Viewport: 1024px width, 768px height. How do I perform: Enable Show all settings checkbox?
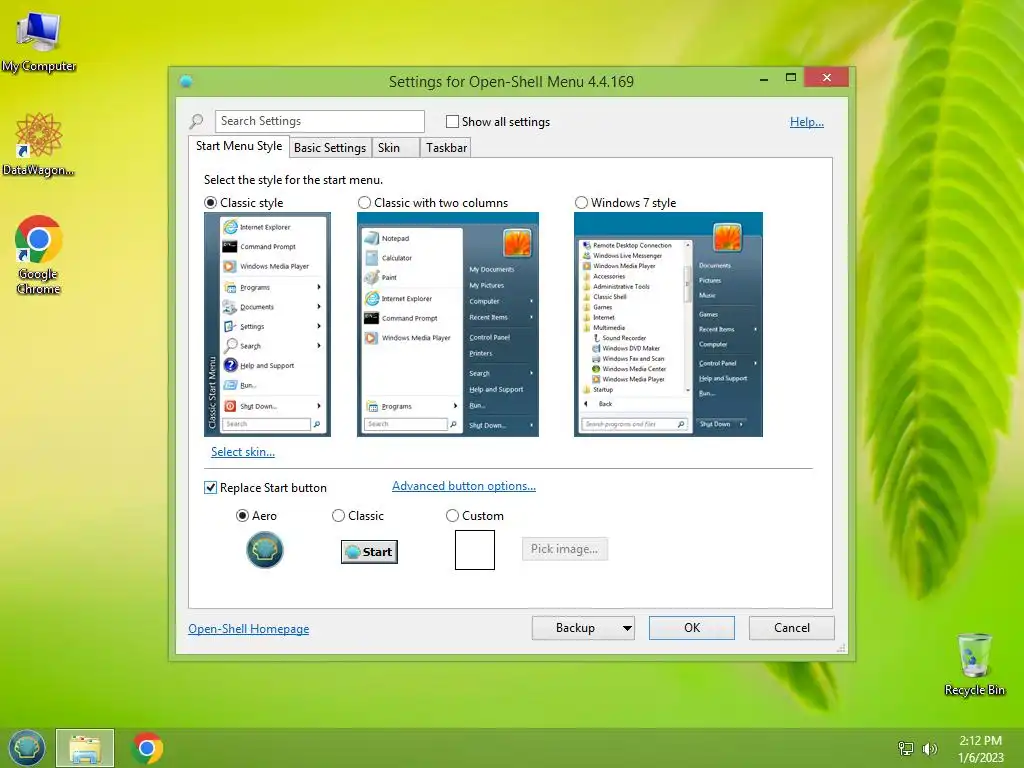pyautogui.click(x=452, y=121)
